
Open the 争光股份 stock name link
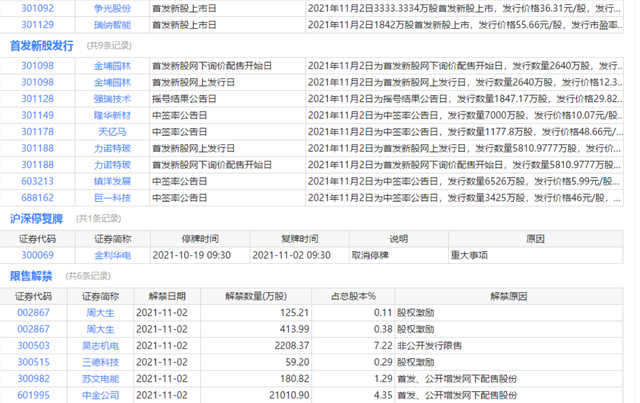click(x=112, y=8)
